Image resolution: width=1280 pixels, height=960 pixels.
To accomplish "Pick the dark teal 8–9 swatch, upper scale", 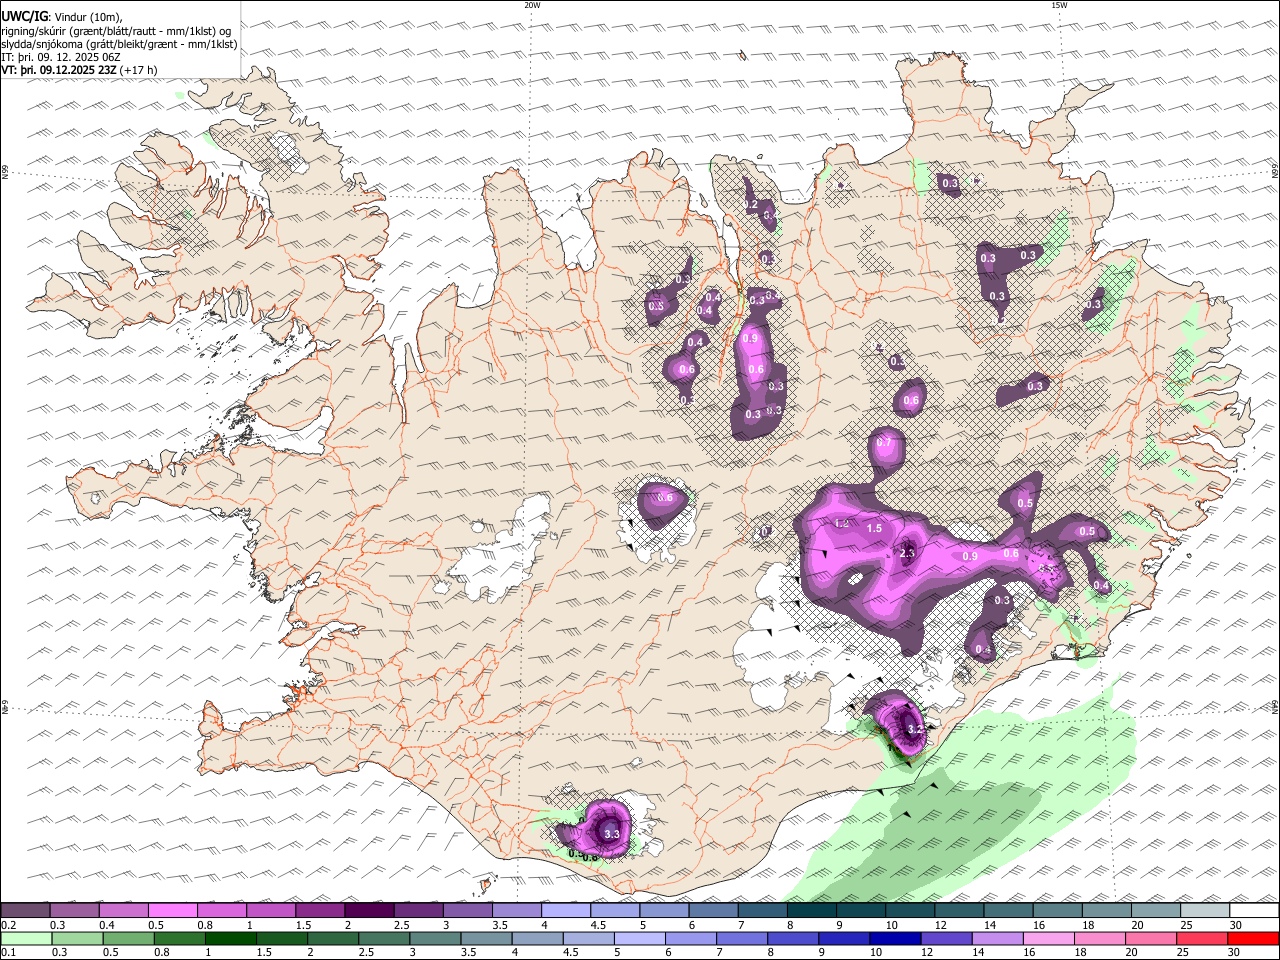I will pos(812,911).
